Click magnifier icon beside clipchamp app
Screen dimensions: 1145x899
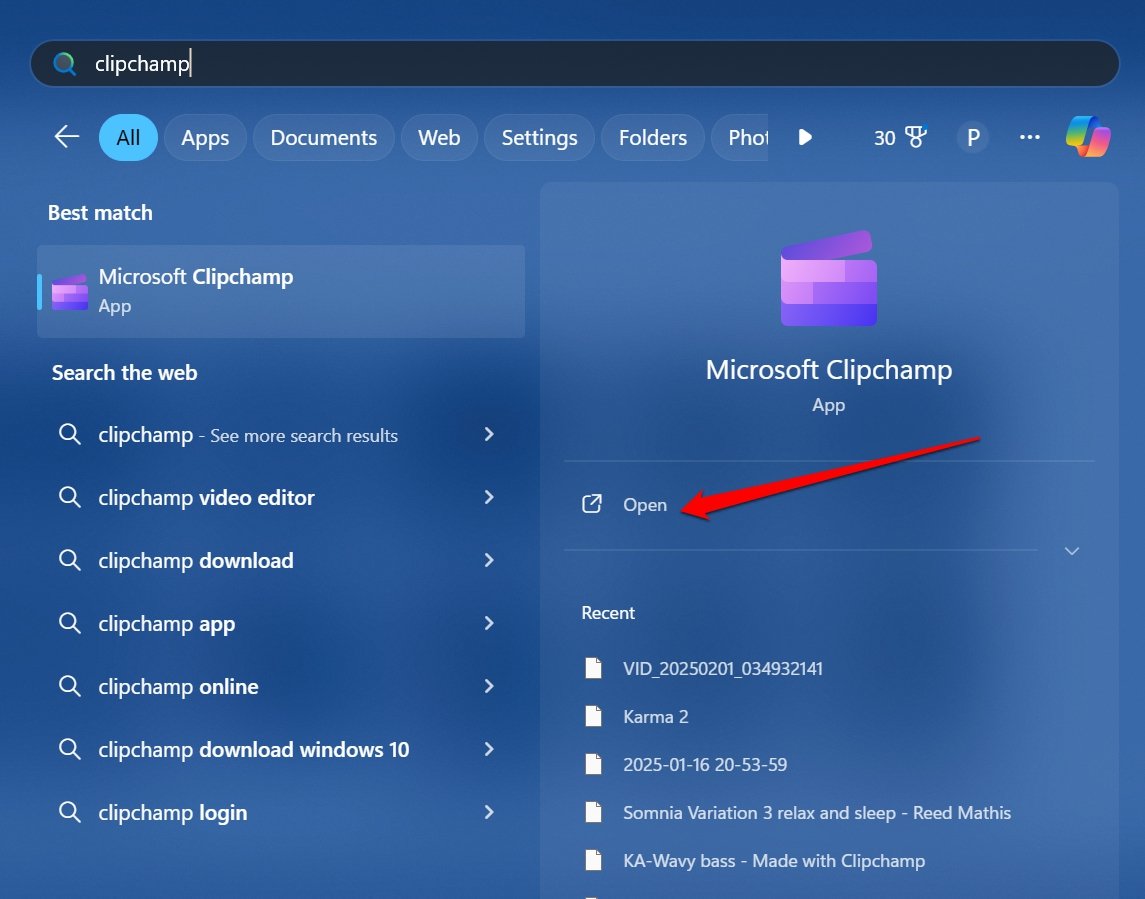[69, 623]
